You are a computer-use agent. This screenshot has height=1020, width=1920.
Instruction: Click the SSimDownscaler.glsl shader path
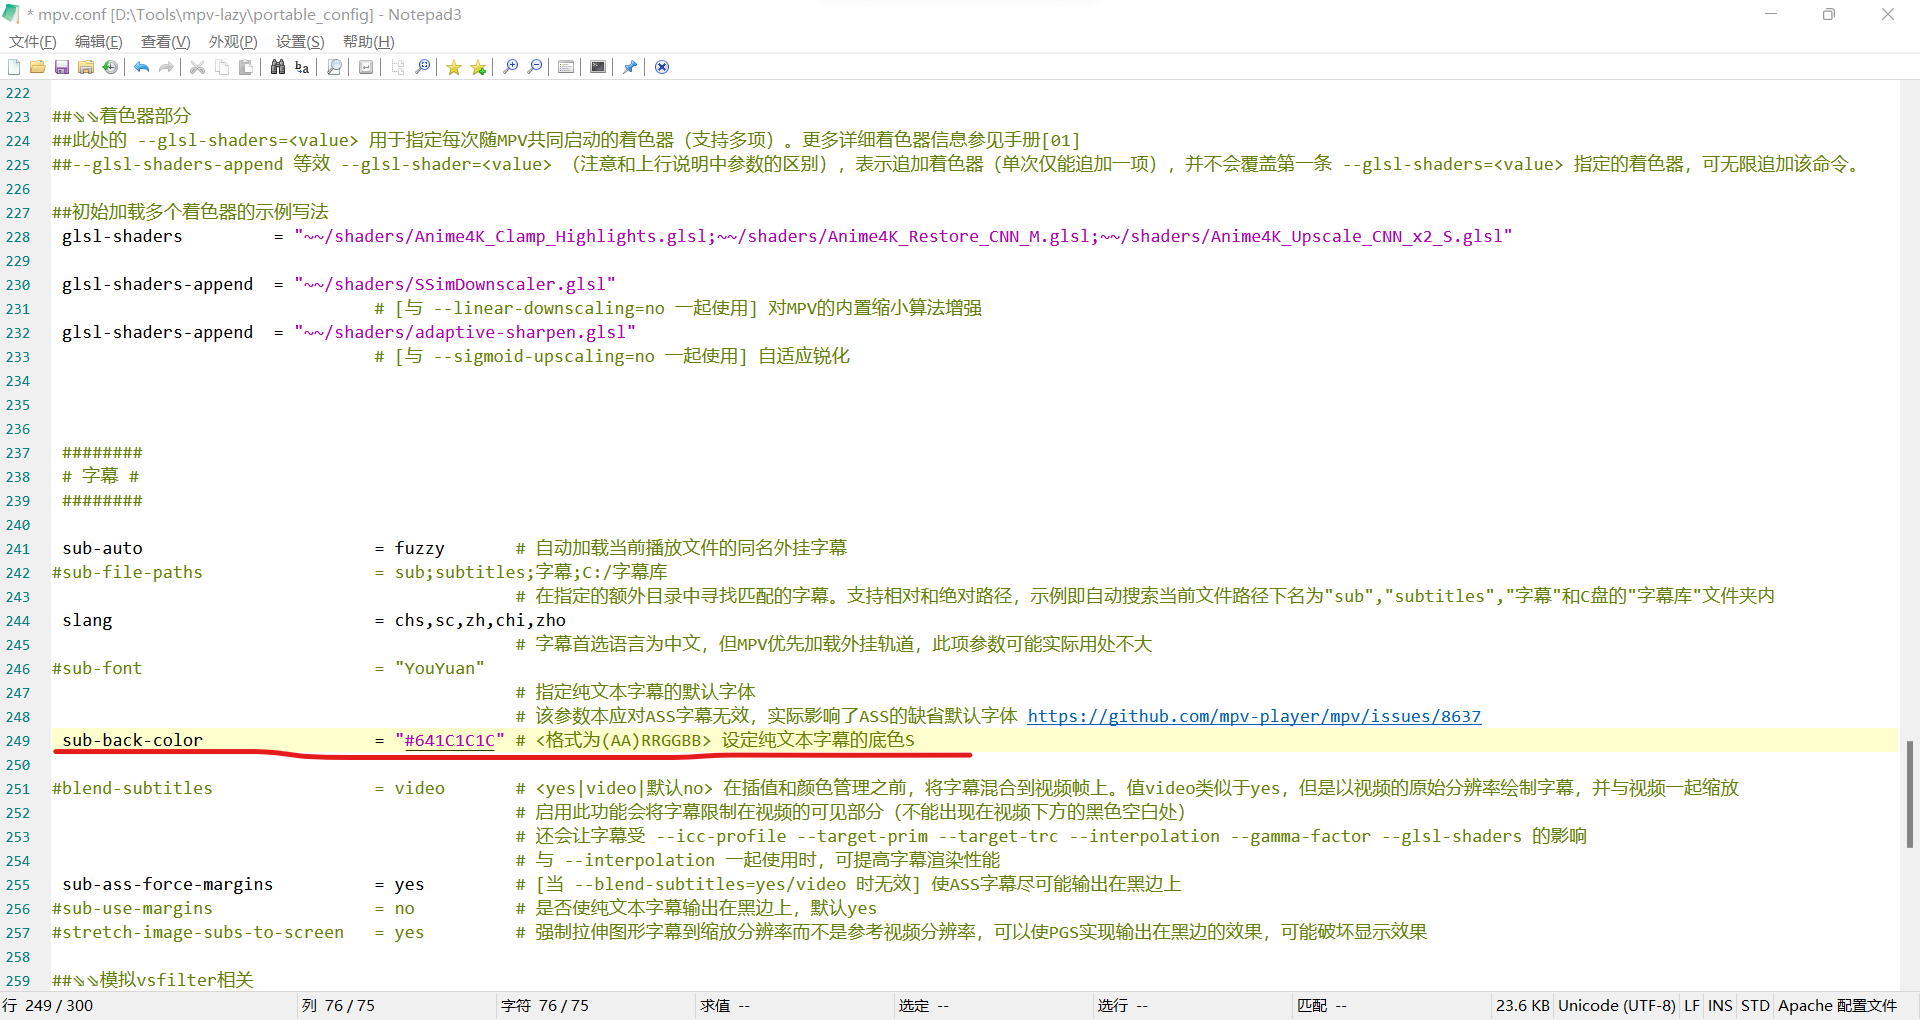[455, 284]
